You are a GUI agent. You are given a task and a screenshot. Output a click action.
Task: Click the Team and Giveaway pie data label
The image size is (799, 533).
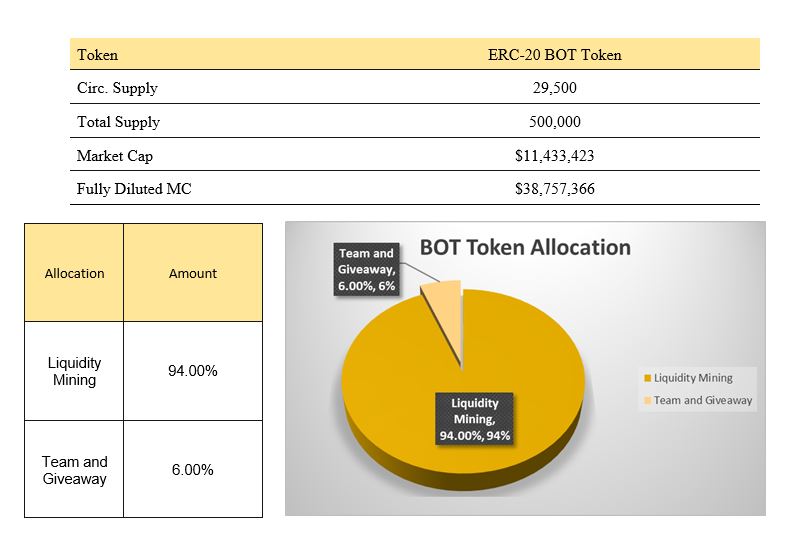click(x=368, y=270)
